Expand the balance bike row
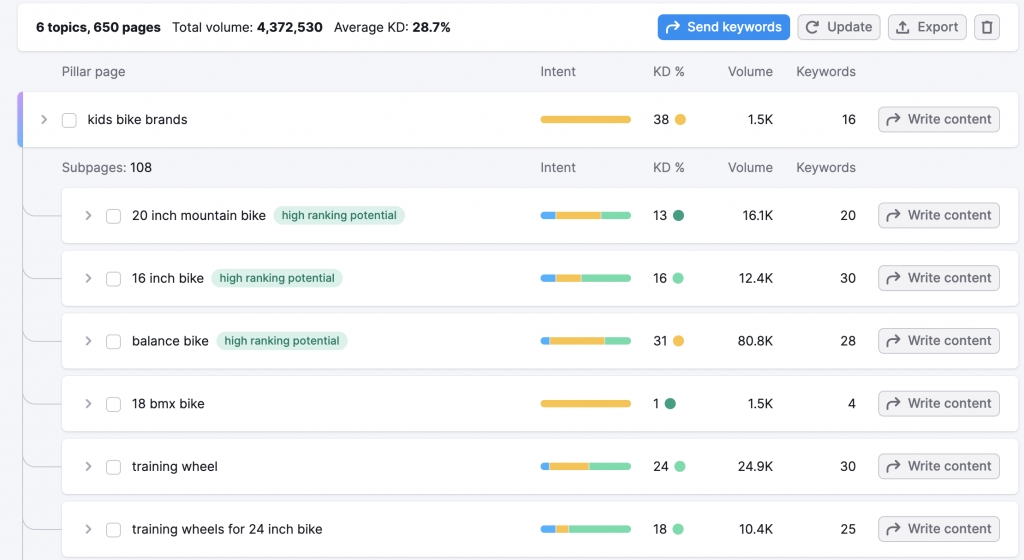This screenshot has height=560, width=1024. [88, 341]
